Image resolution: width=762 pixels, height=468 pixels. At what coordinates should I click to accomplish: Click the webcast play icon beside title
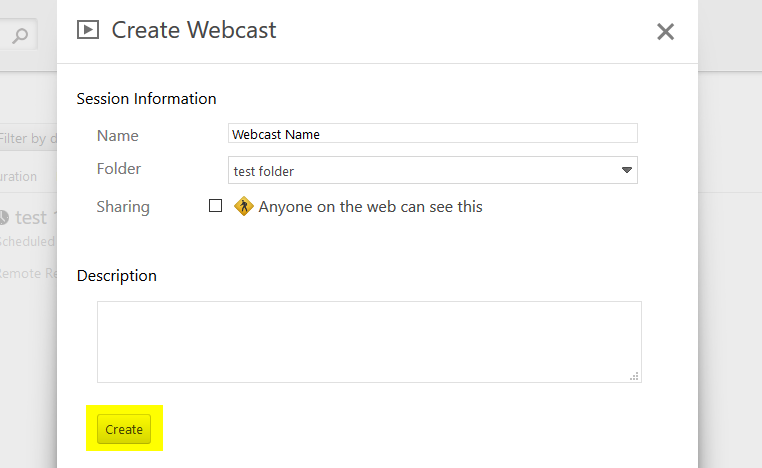pos(88,30)
